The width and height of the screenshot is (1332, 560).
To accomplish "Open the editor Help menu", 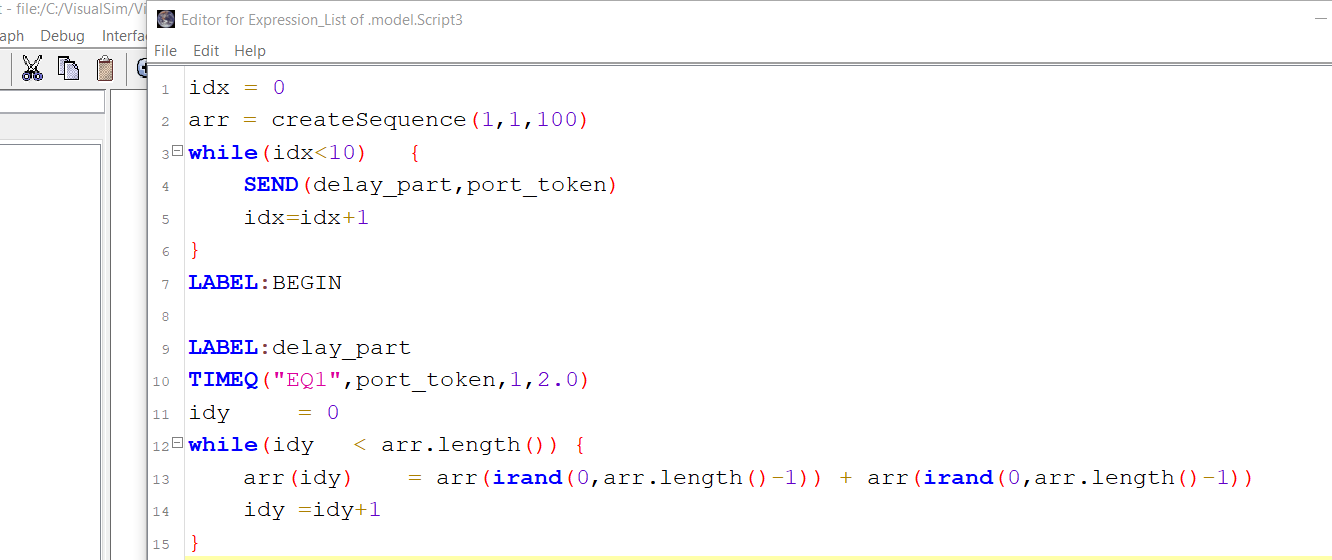I will 250,50.
